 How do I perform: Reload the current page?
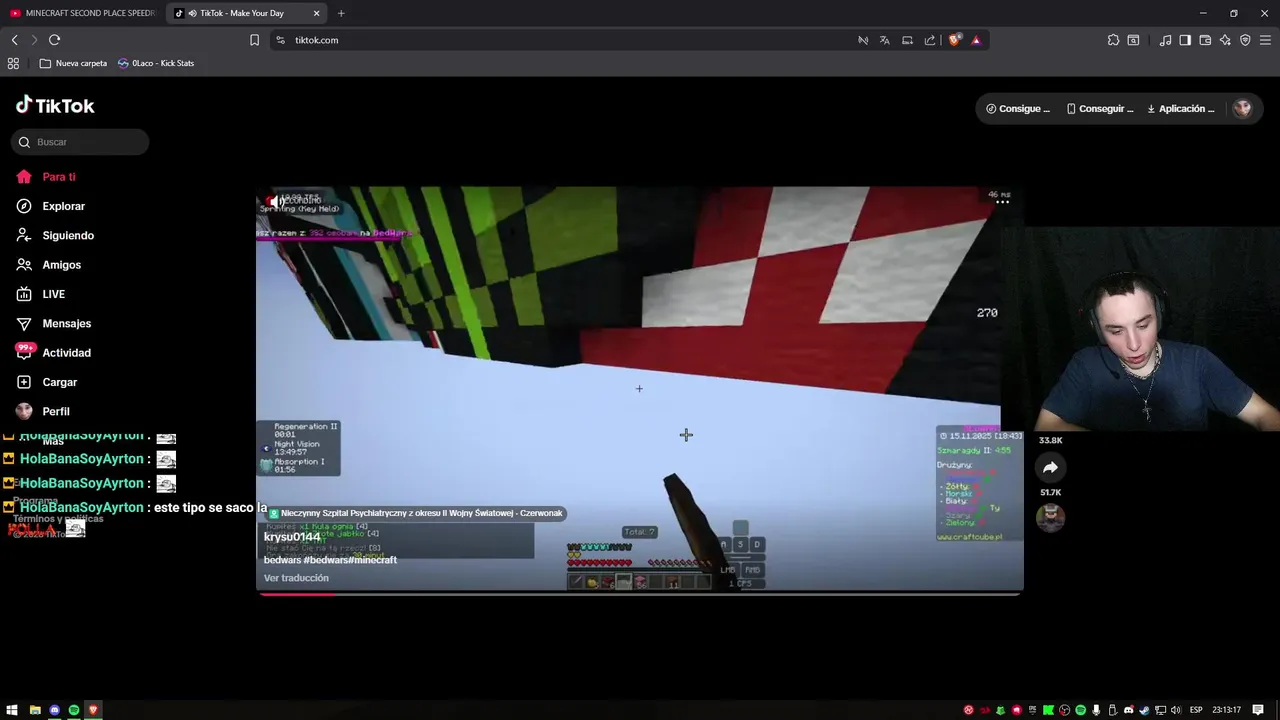coord(54,40)
